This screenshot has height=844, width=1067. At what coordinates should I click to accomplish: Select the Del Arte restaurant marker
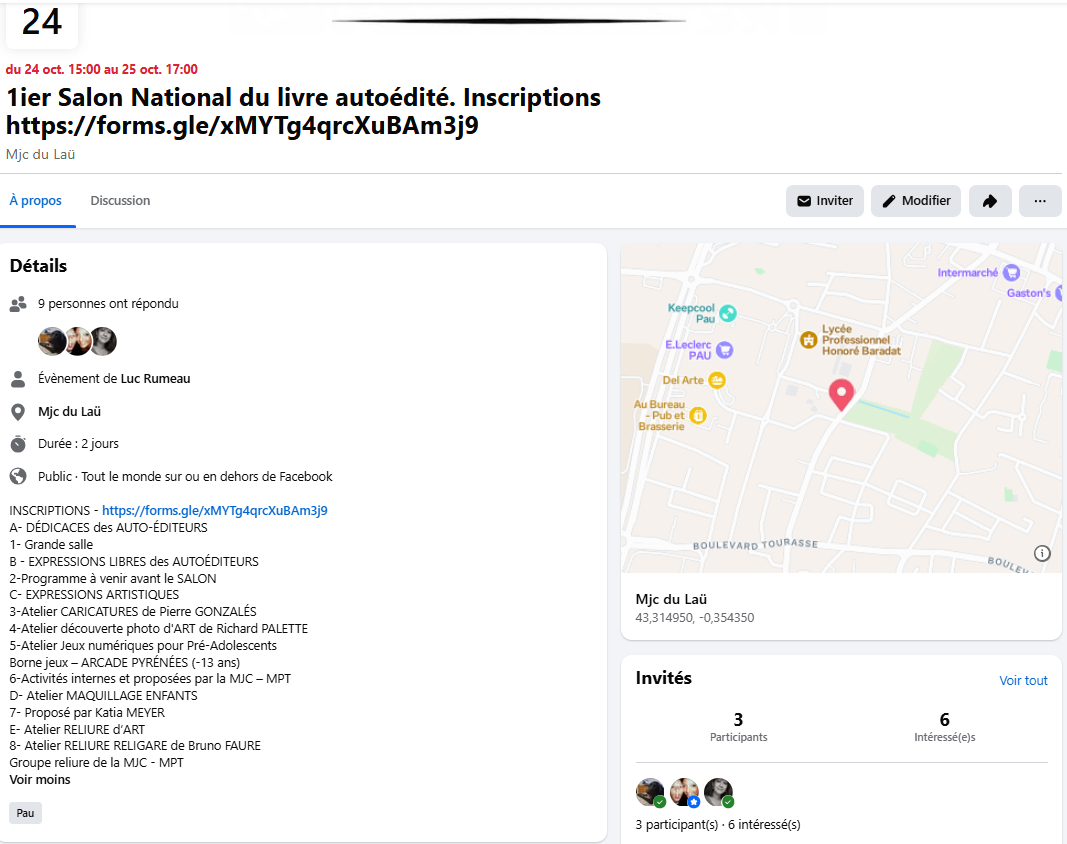click(717, 380)
